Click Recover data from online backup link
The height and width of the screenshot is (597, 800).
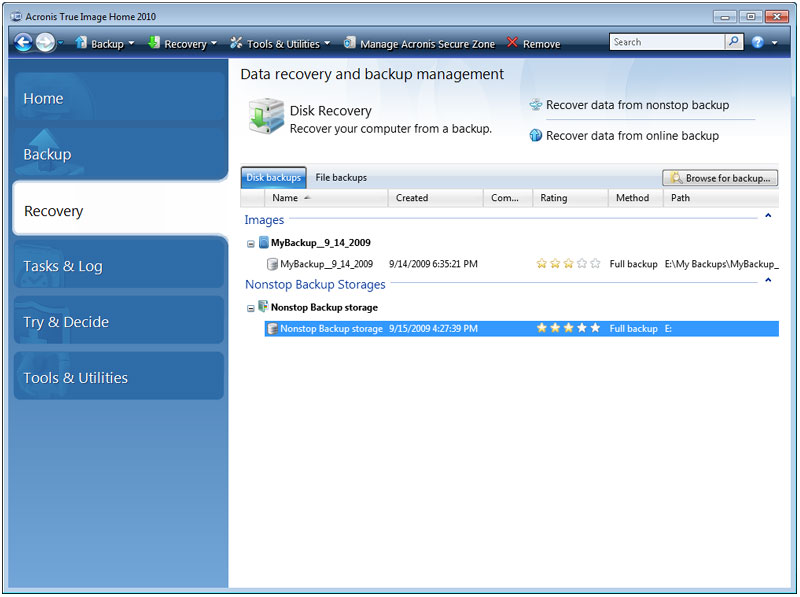(x=632, y=136)
